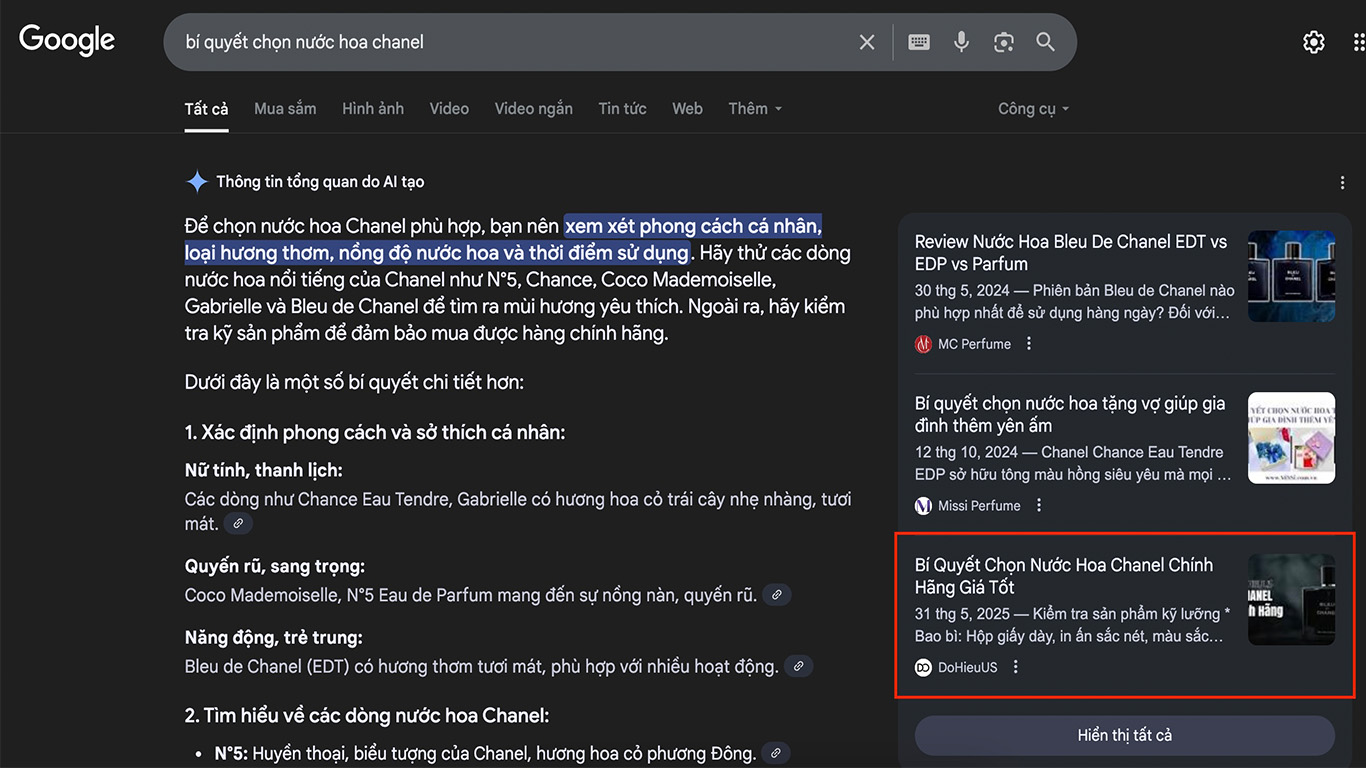Open Google apps grid
Viewport: 1366px width, 768px height.
1358,42
